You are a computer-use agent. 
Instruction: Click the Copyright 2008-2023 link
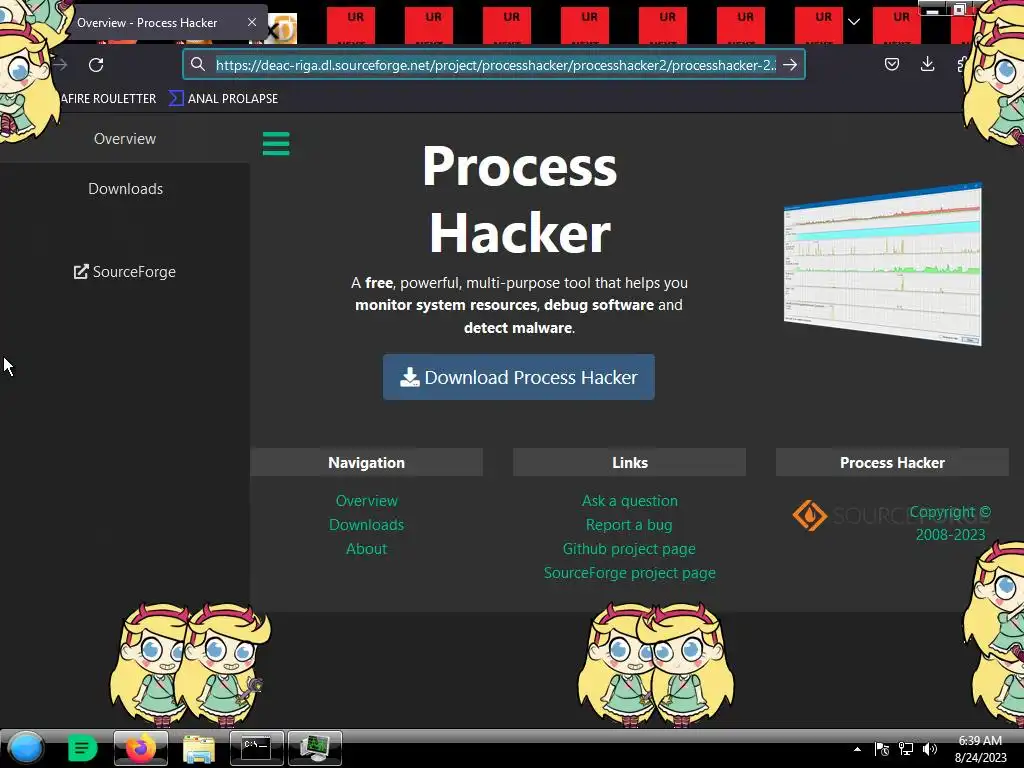(x=950, y=523)
